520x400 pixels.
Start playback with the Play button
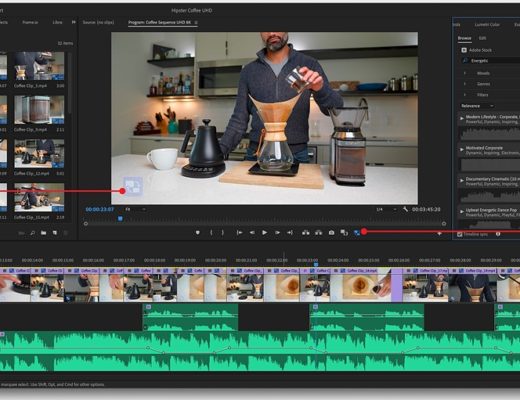(264, 232)
